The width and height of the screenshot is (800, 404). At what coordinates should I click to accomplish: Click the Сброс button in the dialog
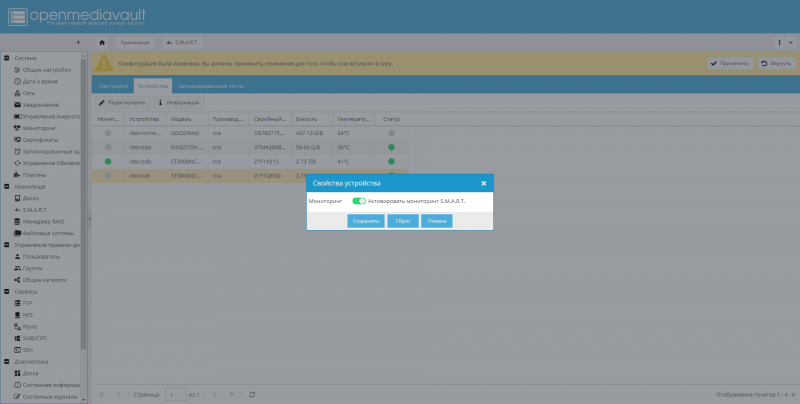coord(403,221)
